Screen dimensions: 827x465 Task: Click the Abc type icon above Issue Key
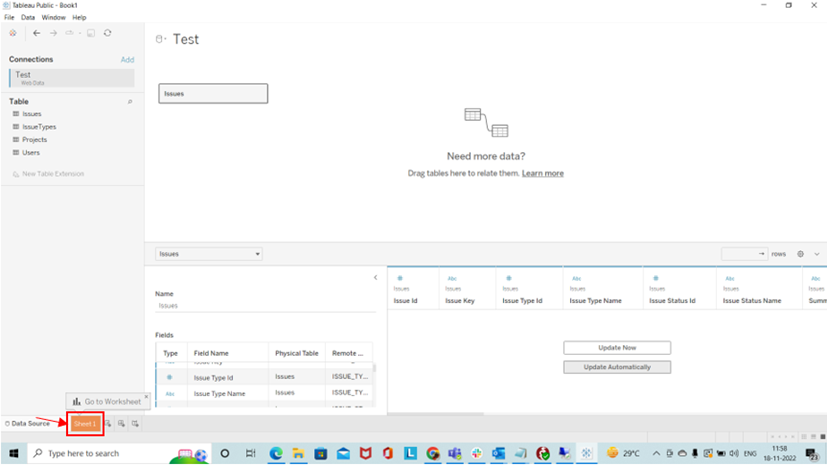click(x=452, y=278)
